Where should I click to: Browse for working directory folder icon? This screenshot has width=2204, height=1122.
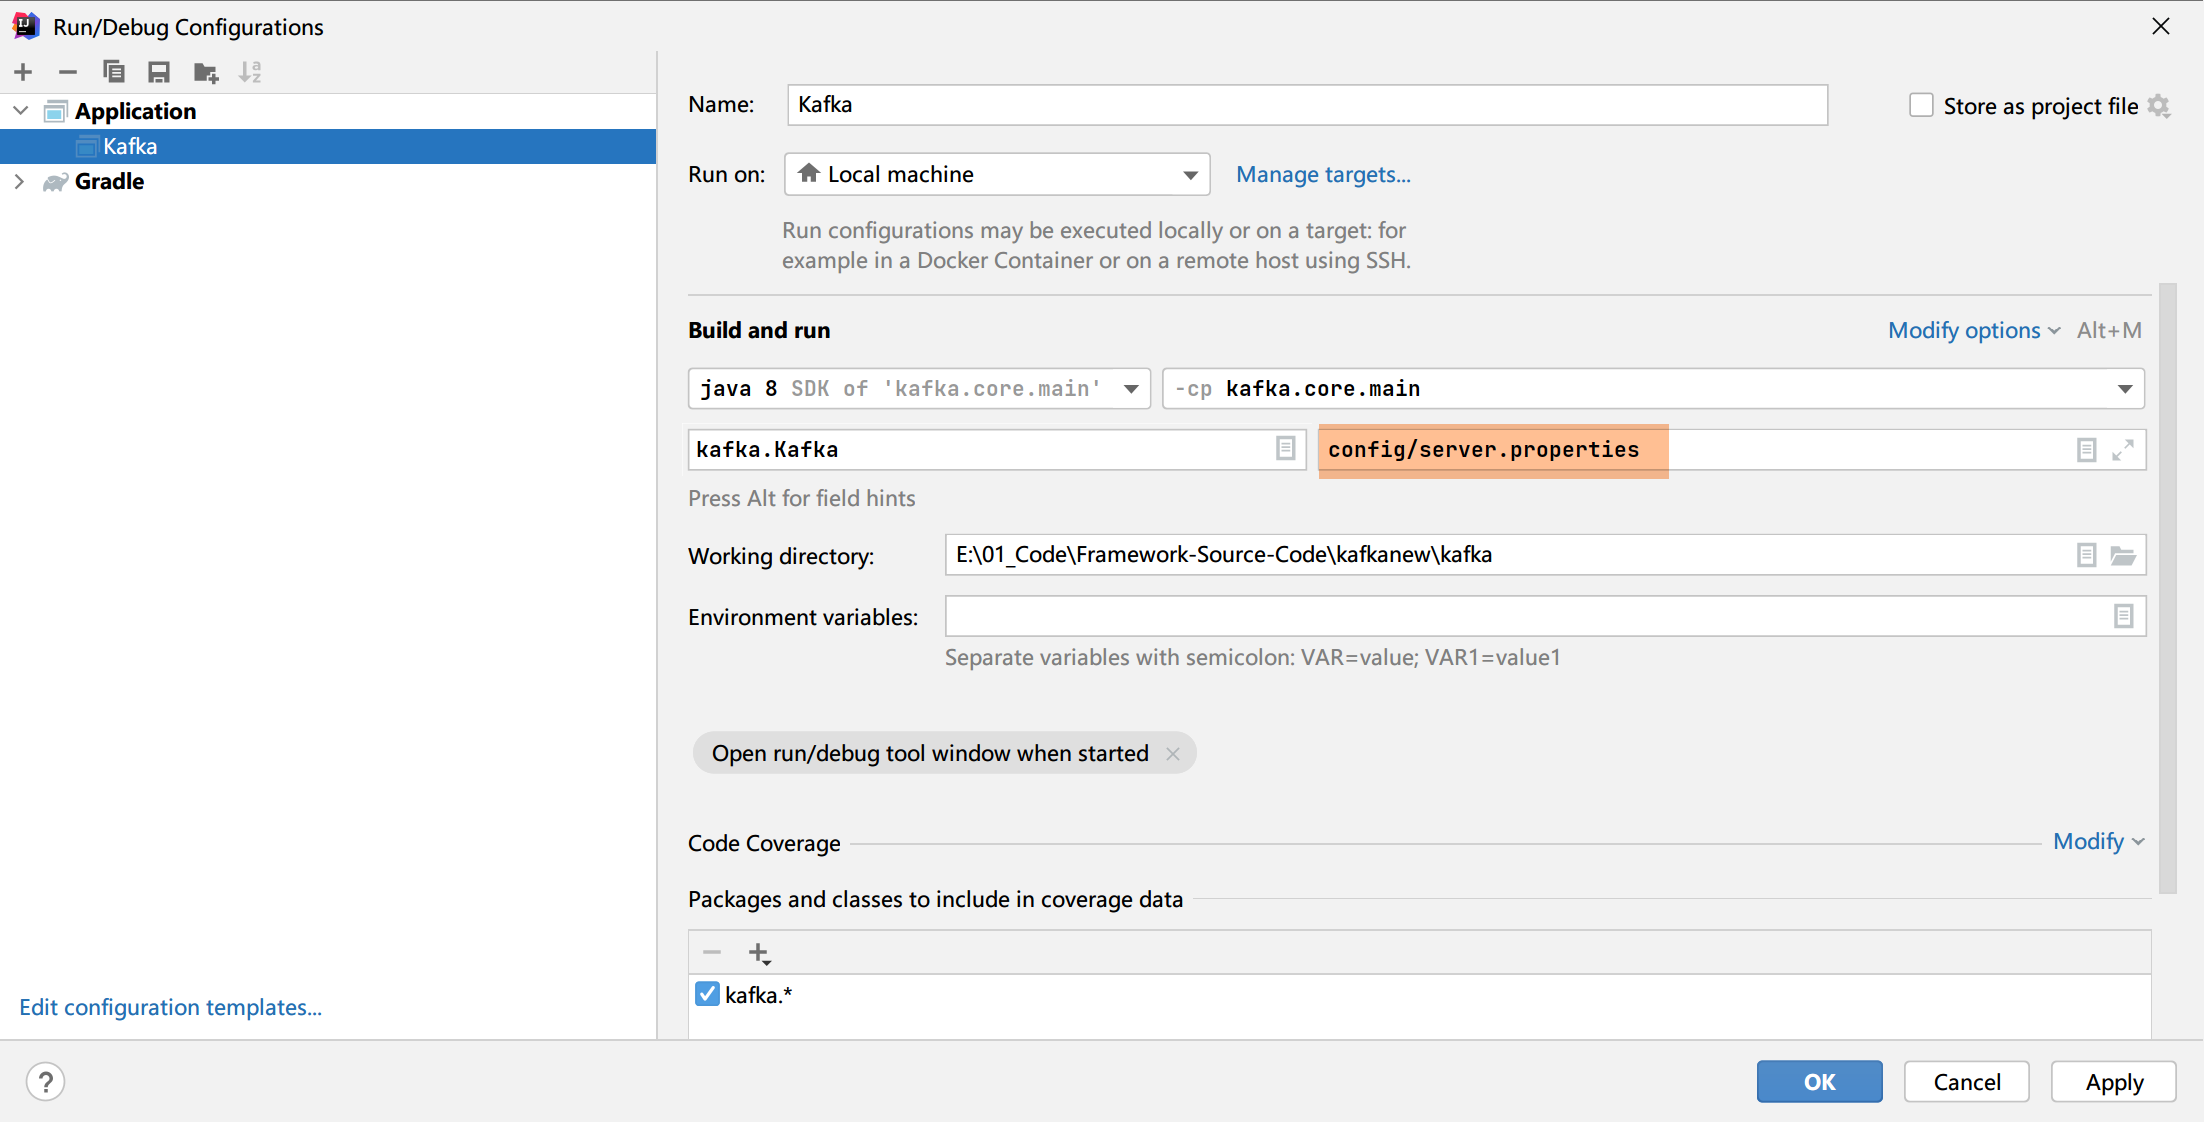click(x=2122, y=555)
